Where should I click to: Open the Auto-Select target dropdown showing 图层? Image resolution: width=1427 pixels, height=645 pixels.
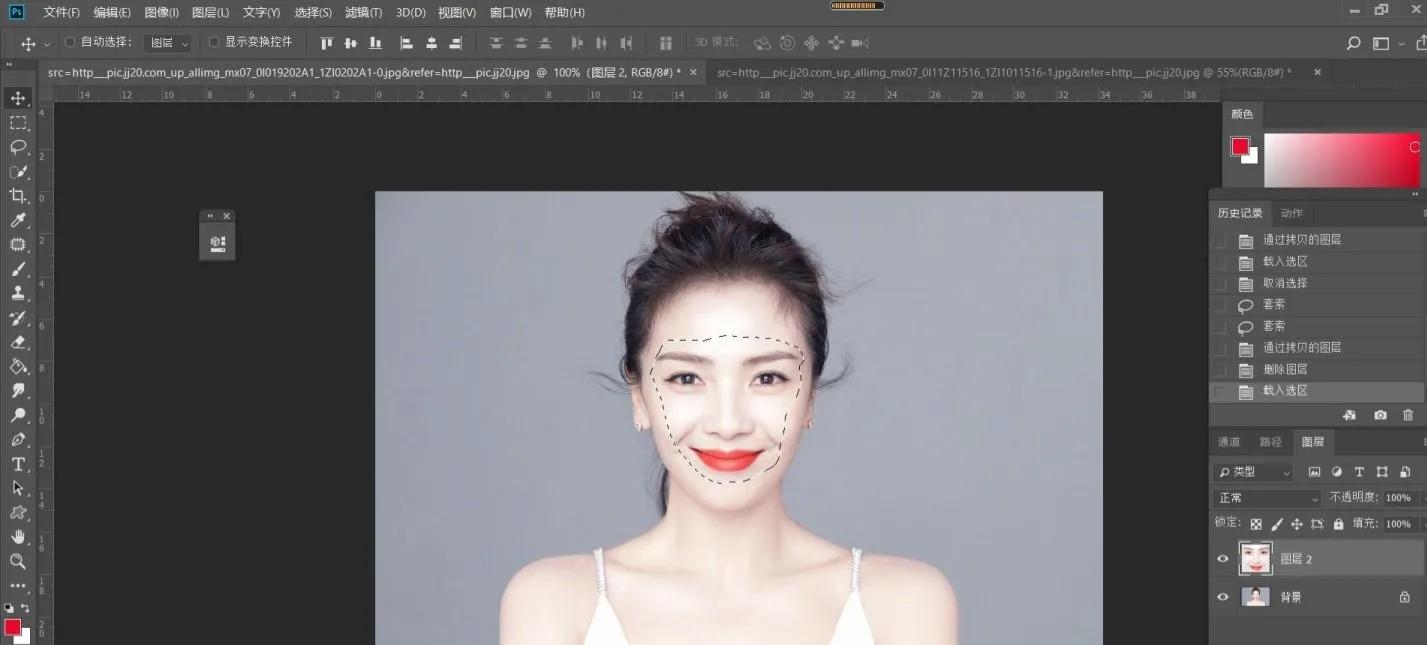pyautogui.click(x=166, y=42)
